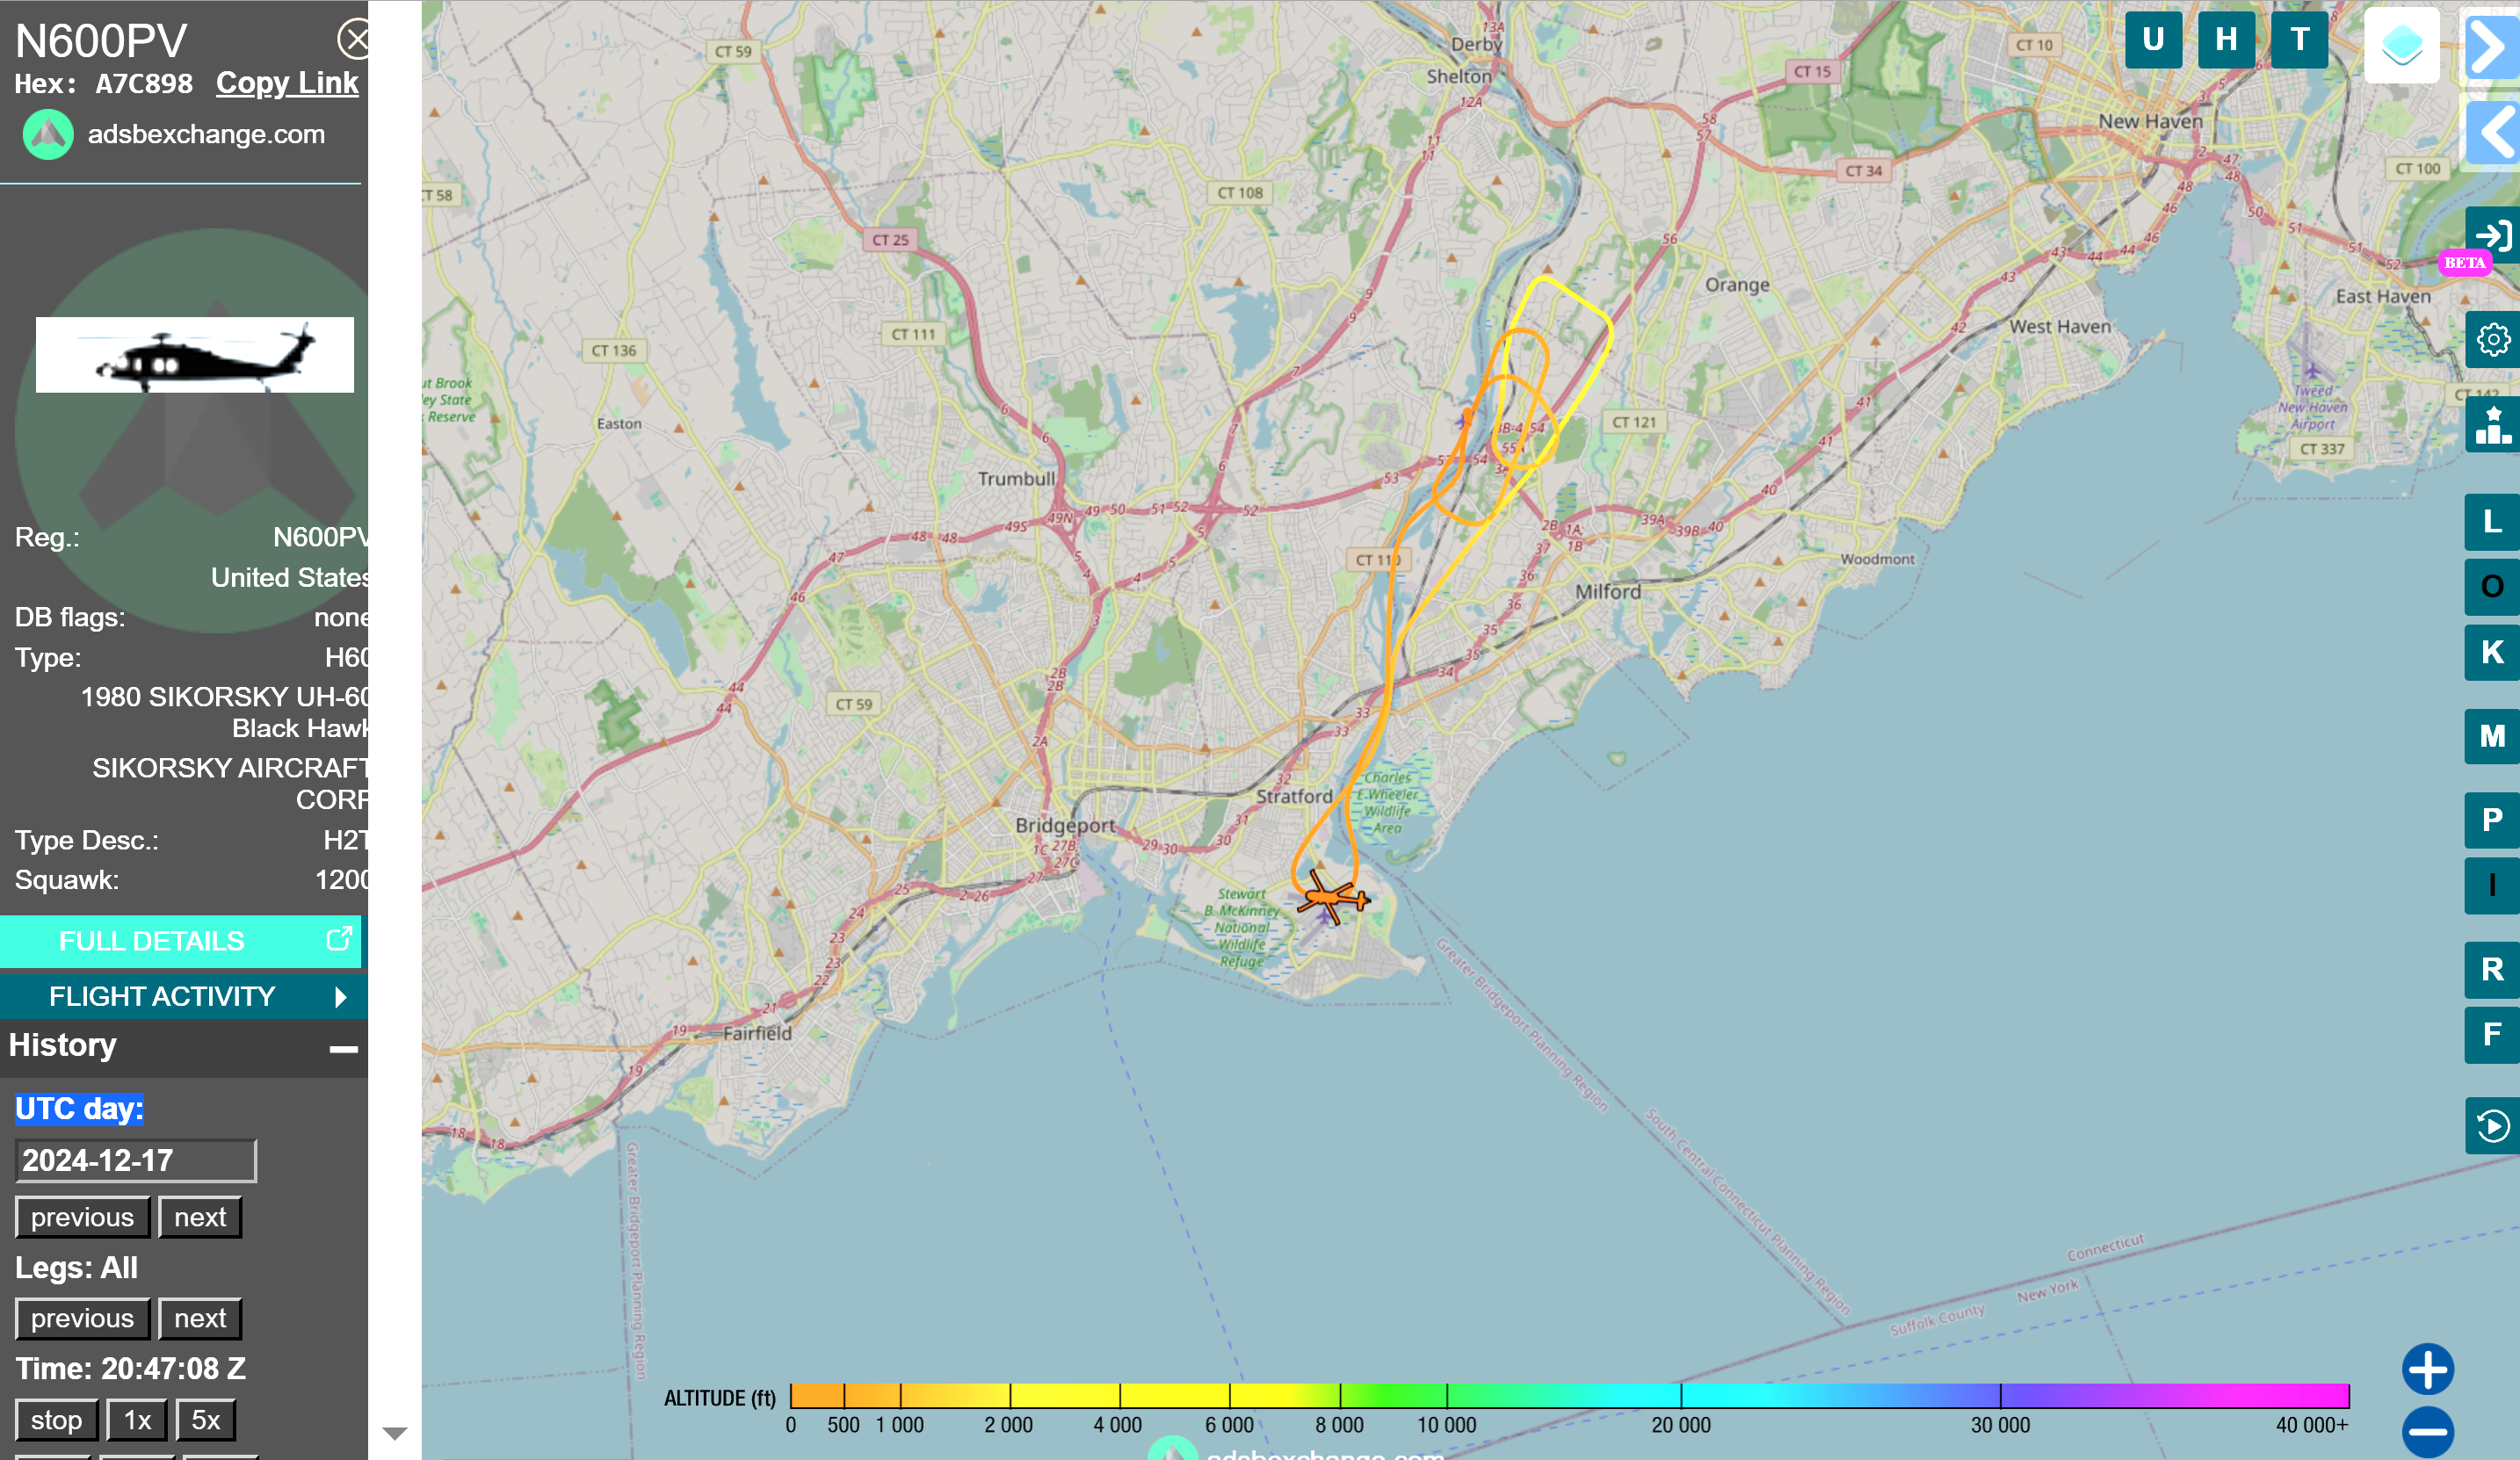The height and width of the screenshot is (1460, 2520).
Task: Click the N600PV callsign title
Action: click(x=101, y=41)
